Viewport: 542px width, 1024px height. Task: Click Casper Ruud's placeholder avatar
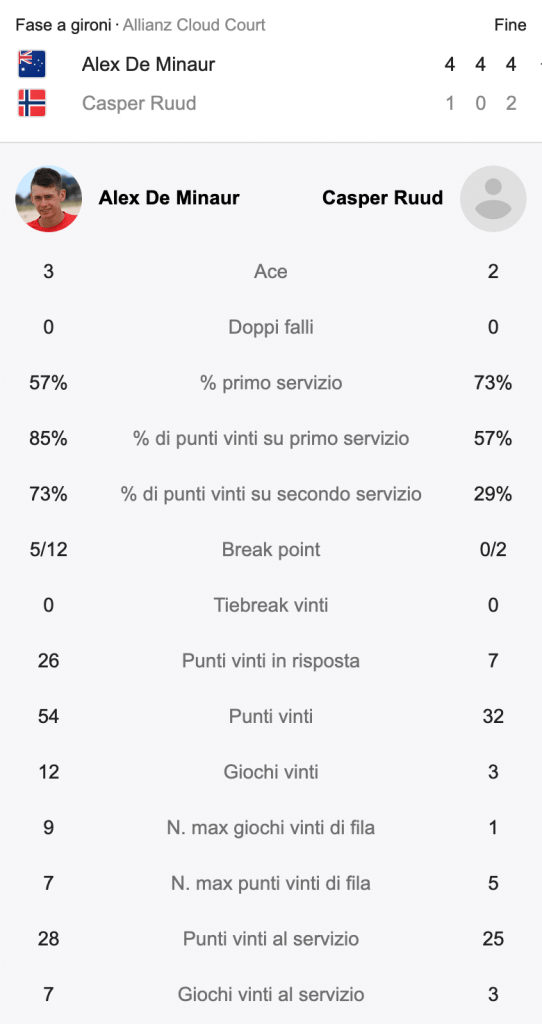tap(493, 199)
